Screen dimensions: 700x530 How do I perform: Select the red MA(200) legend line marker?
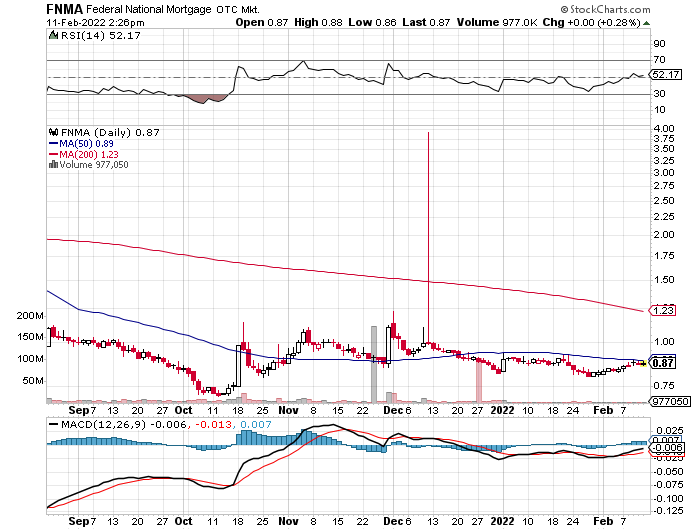[x=53, y=154]
